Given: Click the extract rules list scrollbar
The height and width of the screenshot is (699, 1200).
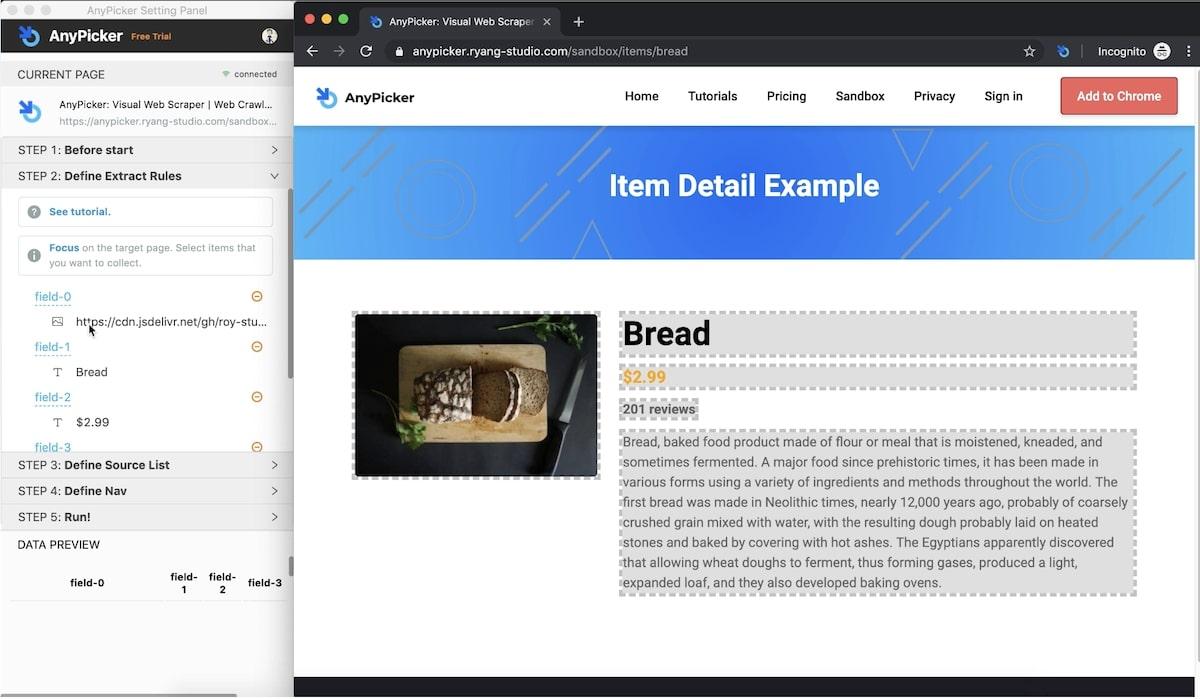Looking at the screenshot, I should [x=291, y=283].
